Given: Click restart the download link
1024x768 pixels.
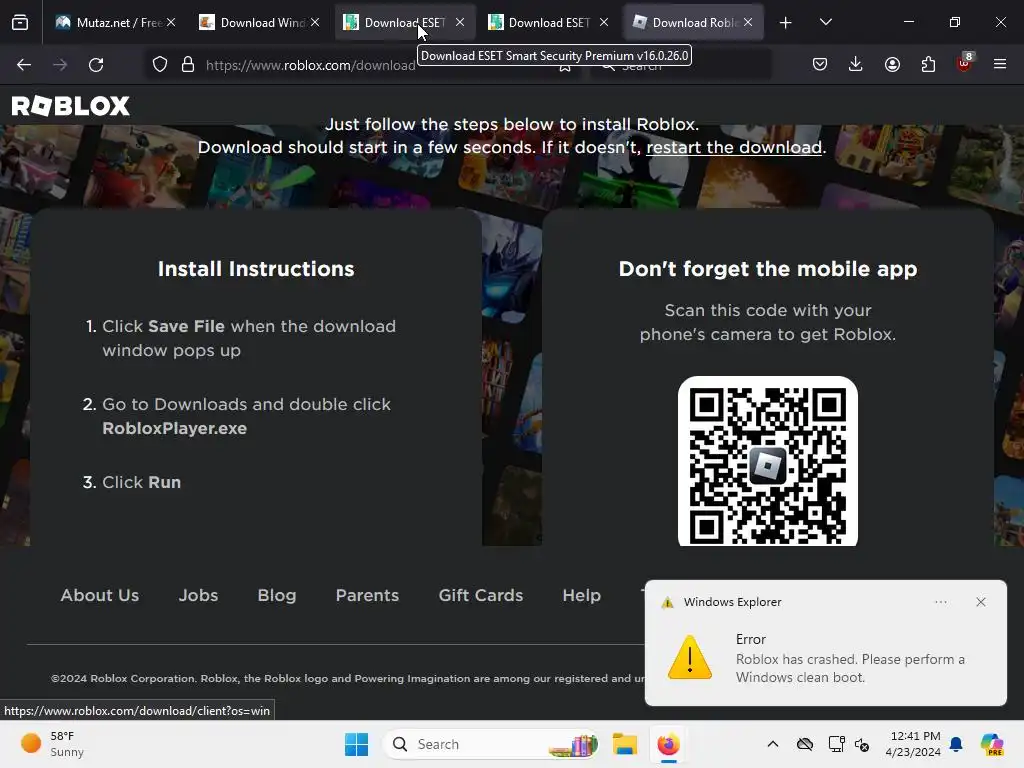Looking at the screenshot, I should (733, 148).
